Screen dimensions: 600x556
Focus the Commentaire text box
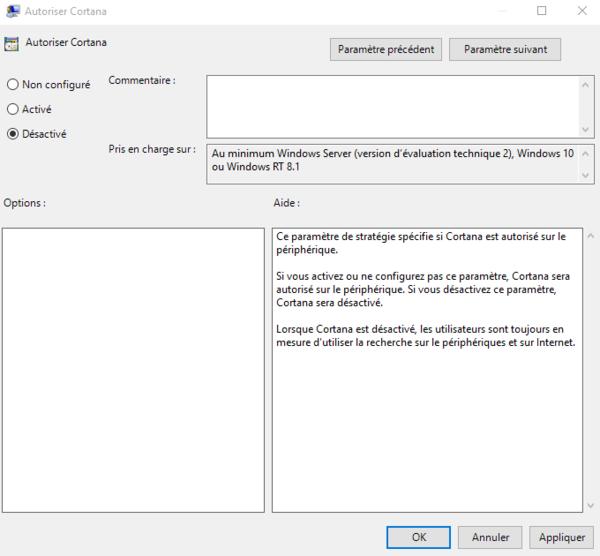coord(392,106)
